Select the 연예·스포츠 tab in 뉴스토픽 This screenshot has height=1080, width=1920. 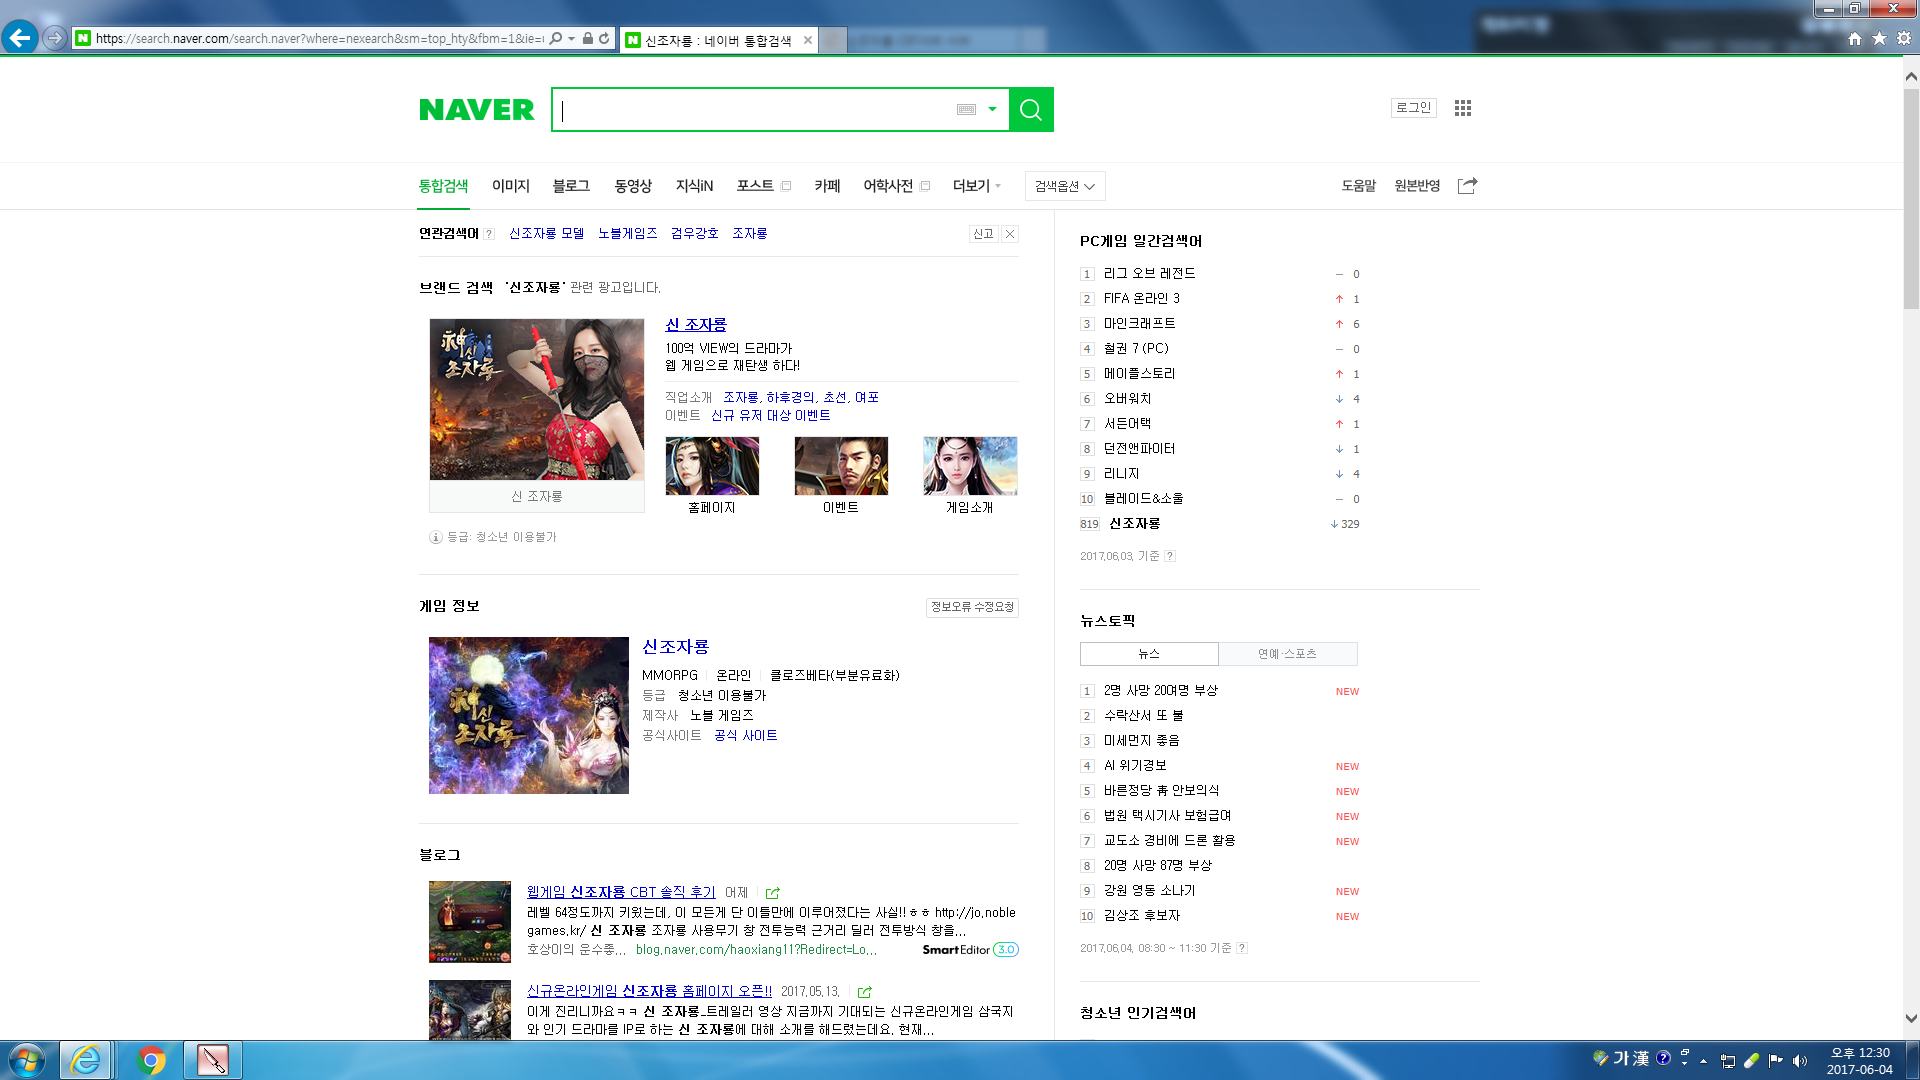click(1288, 654)
